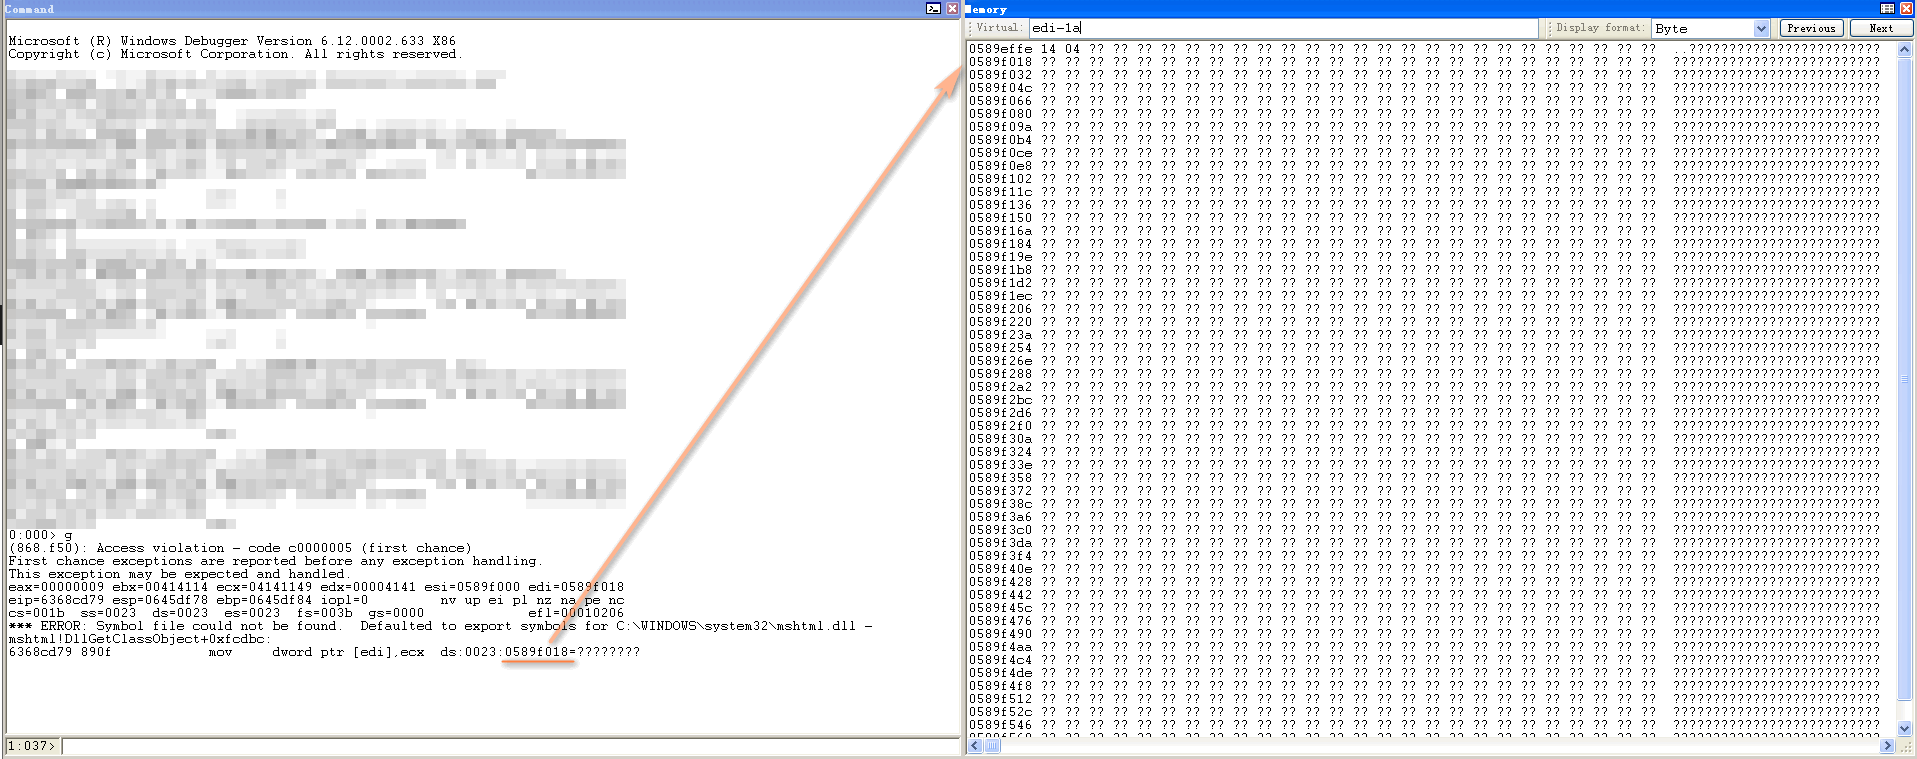Click the "*** ERROR: Symbol file could not" line
This screenshot has width=1917, height=759.
[440, 626]
